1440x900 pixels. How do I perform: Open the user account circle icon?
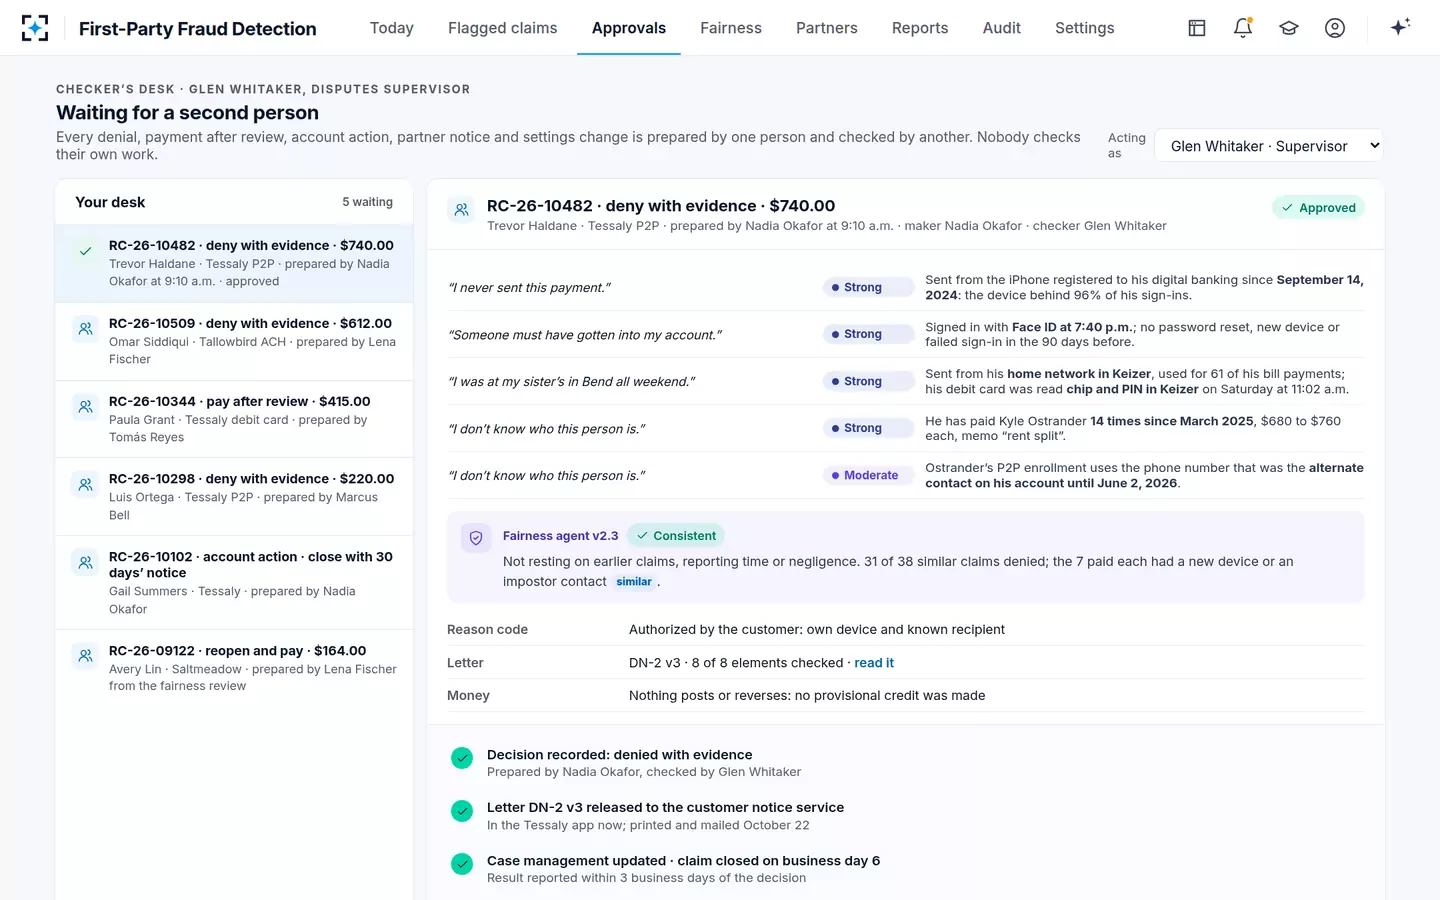pyautogui.click(x=1335, y=28)
